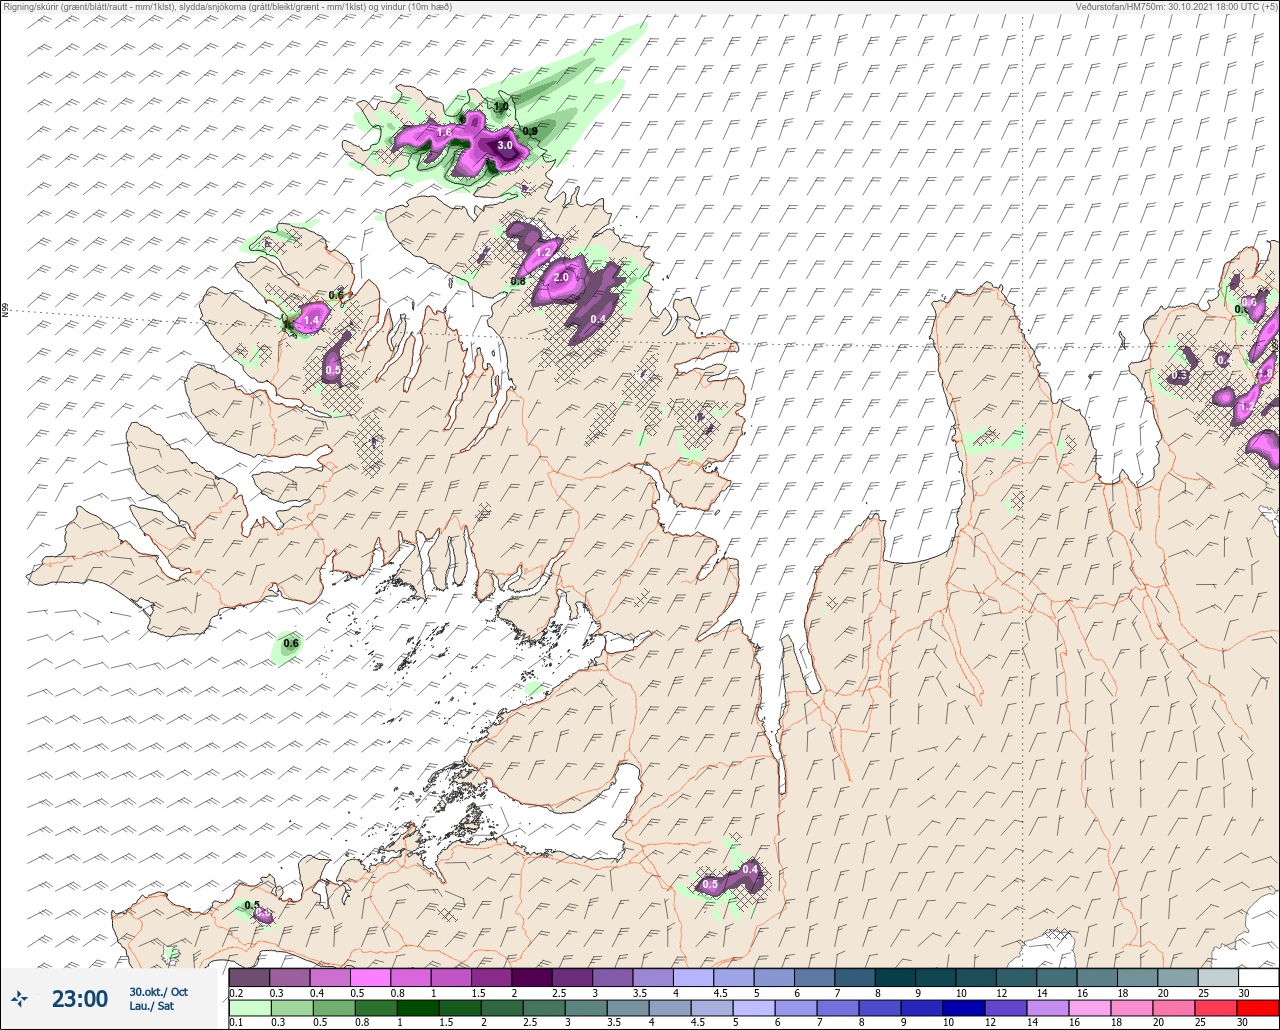The image size is (1280, 1030).
Task: Click the weather symbol icon beside 23:00
Action: pyautogui.click(x=19, y=998)
